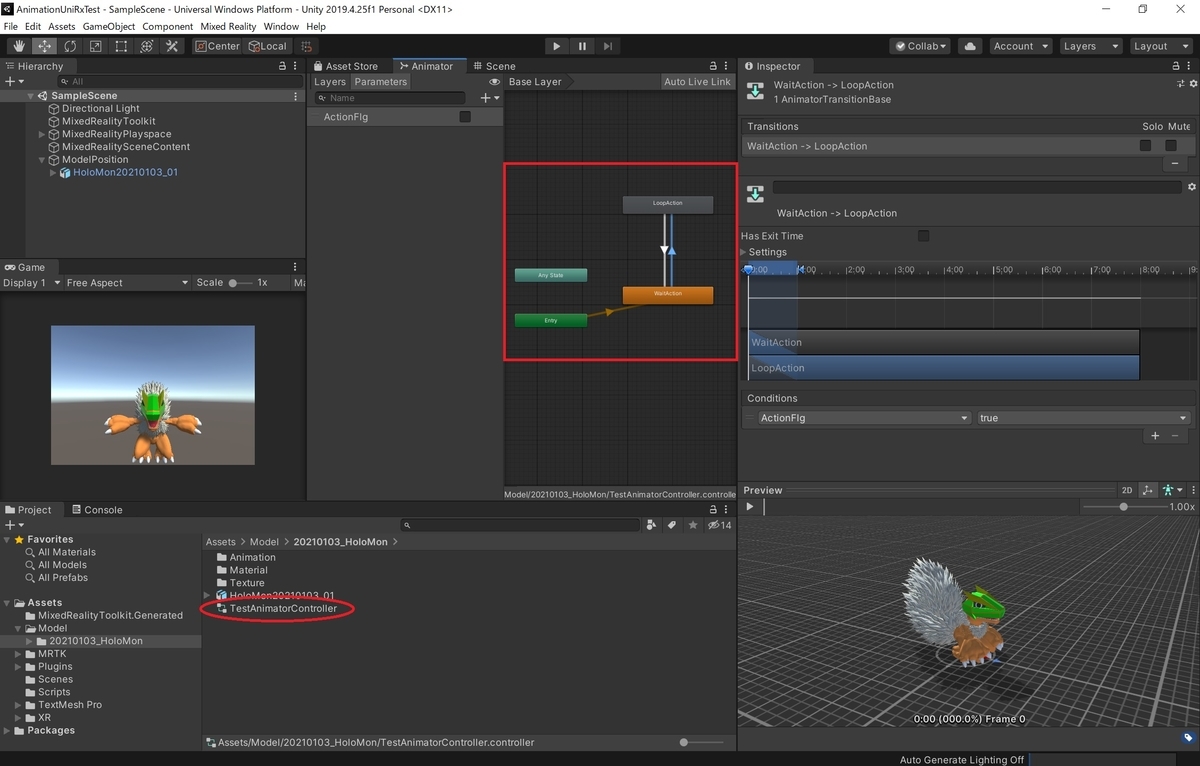Open the GameObject menu

108,26
